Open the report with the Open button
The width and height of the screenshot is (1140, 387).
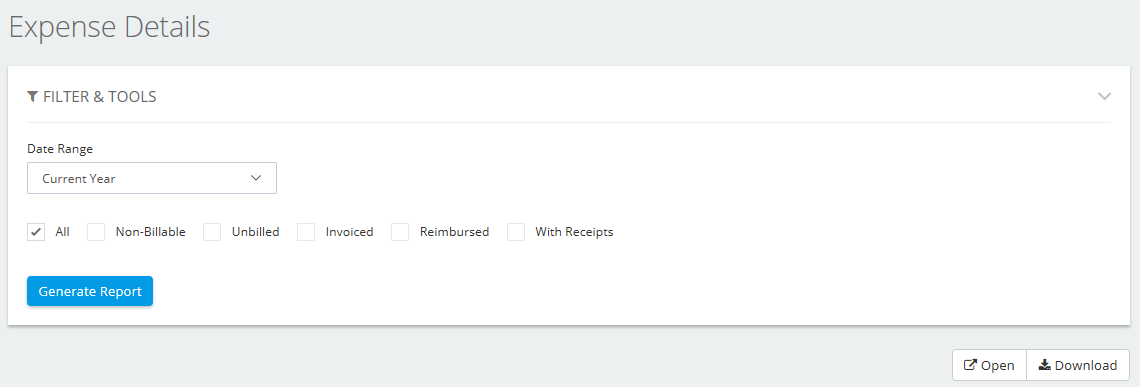(990, 365)
